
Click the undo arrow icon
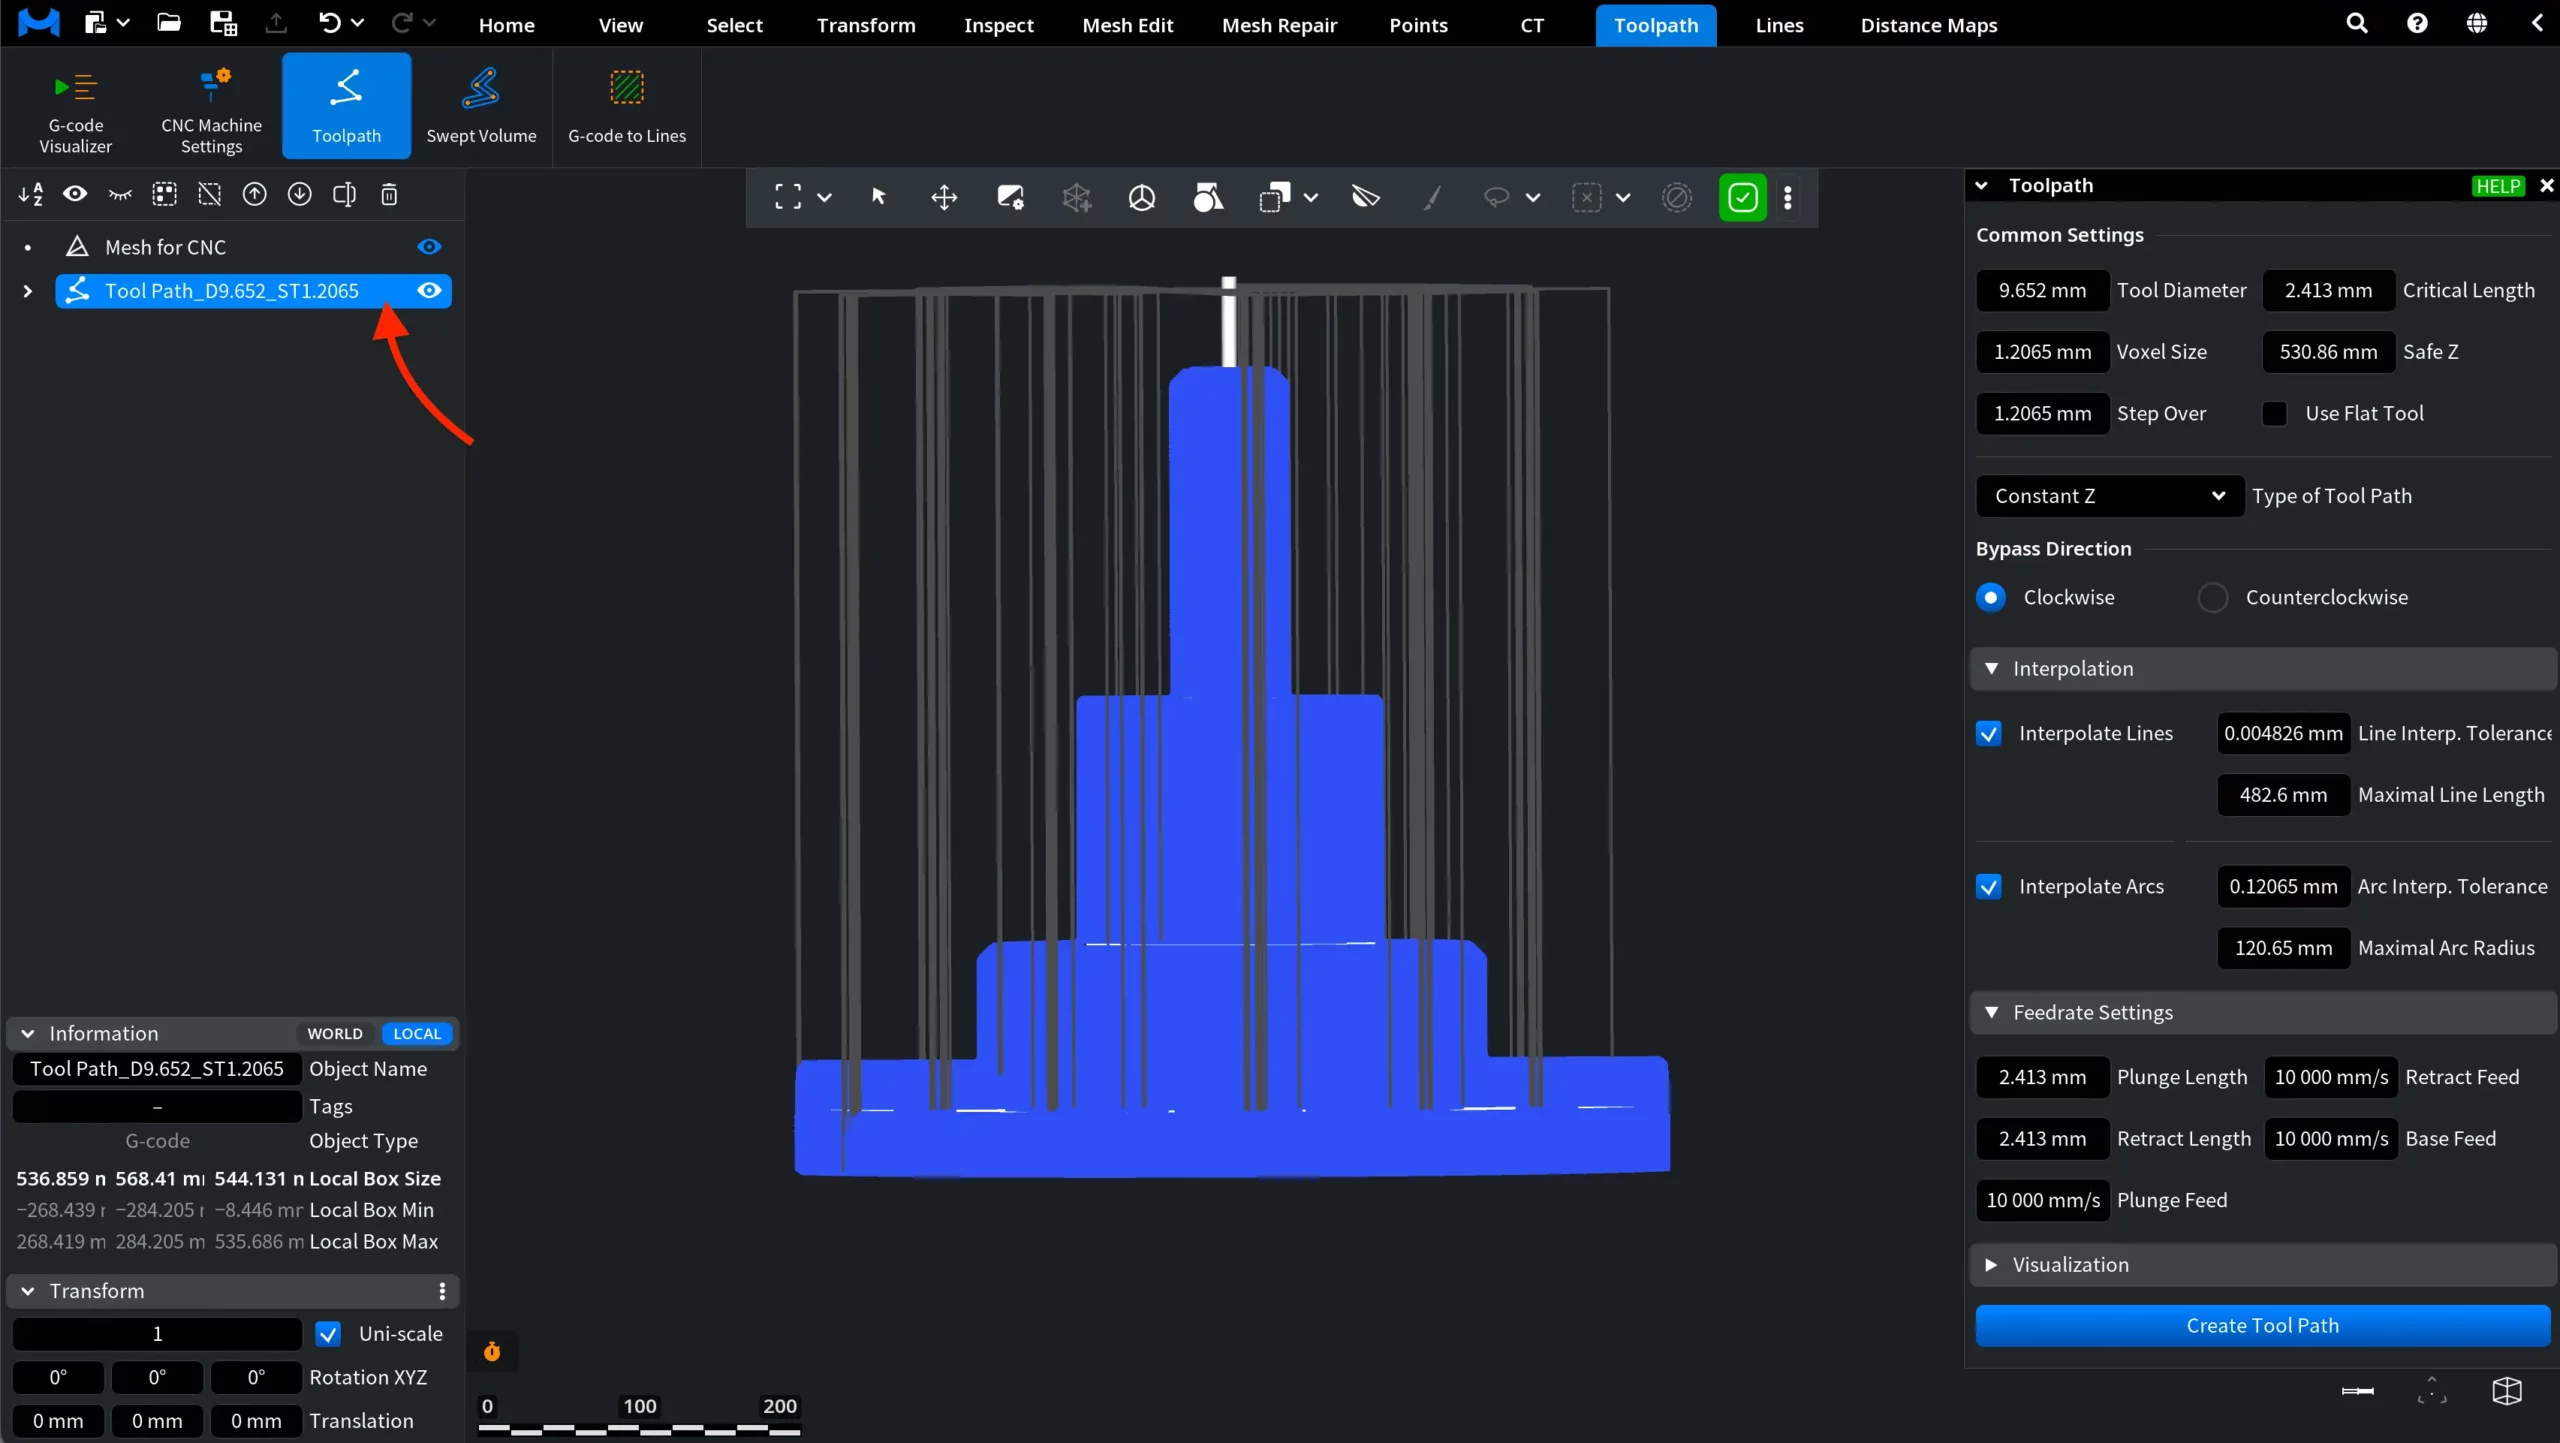click(329, 23)
